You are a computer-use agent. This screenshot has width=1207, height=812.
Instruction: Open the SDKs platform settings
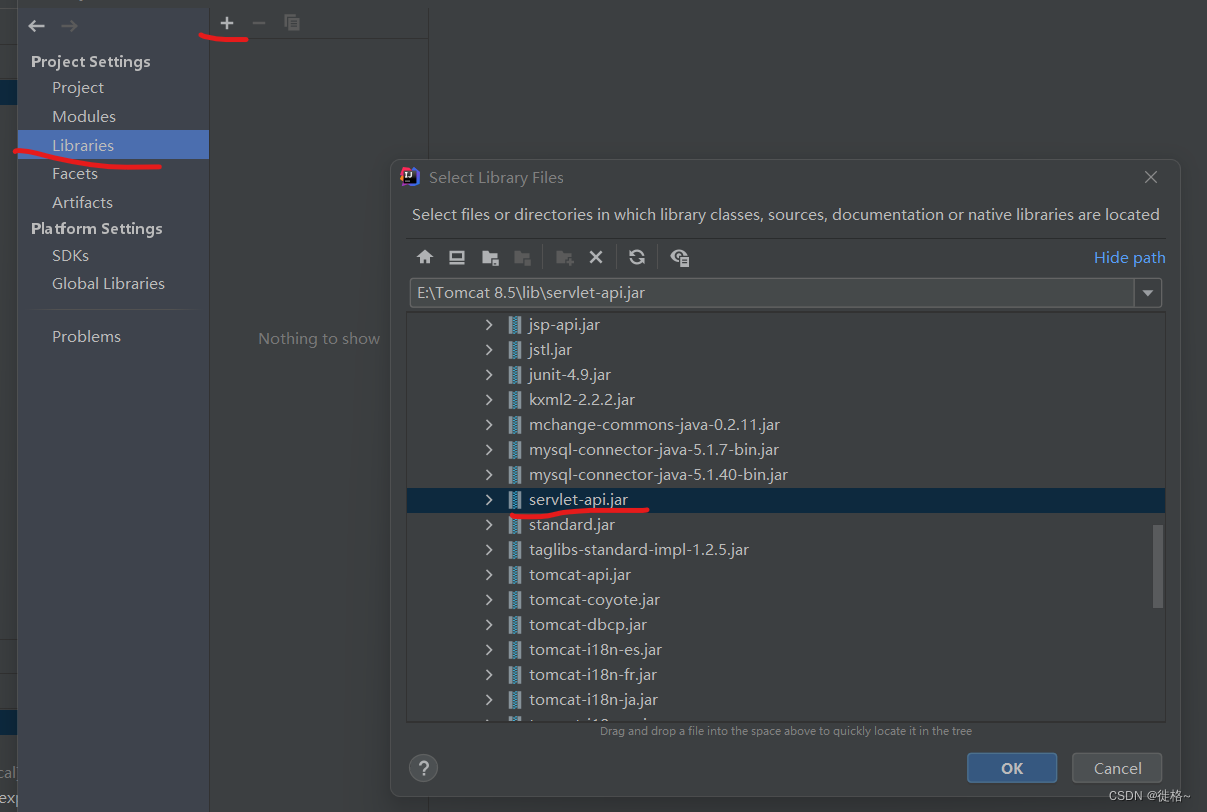tap(70, 255)
